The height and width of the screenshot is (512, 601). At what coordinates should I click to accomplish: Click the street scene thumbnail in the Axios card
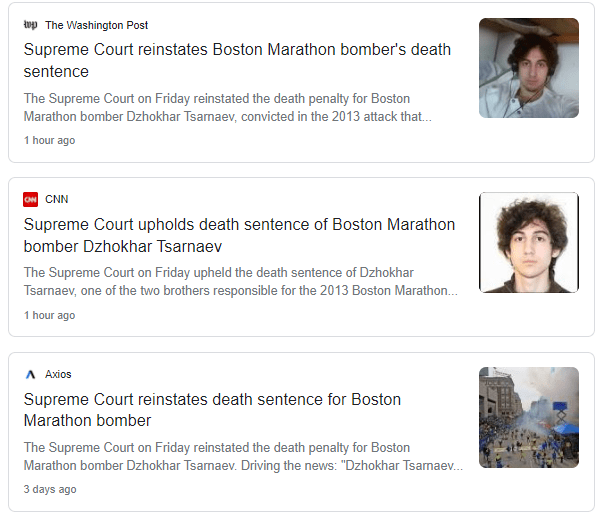(528, 418)
